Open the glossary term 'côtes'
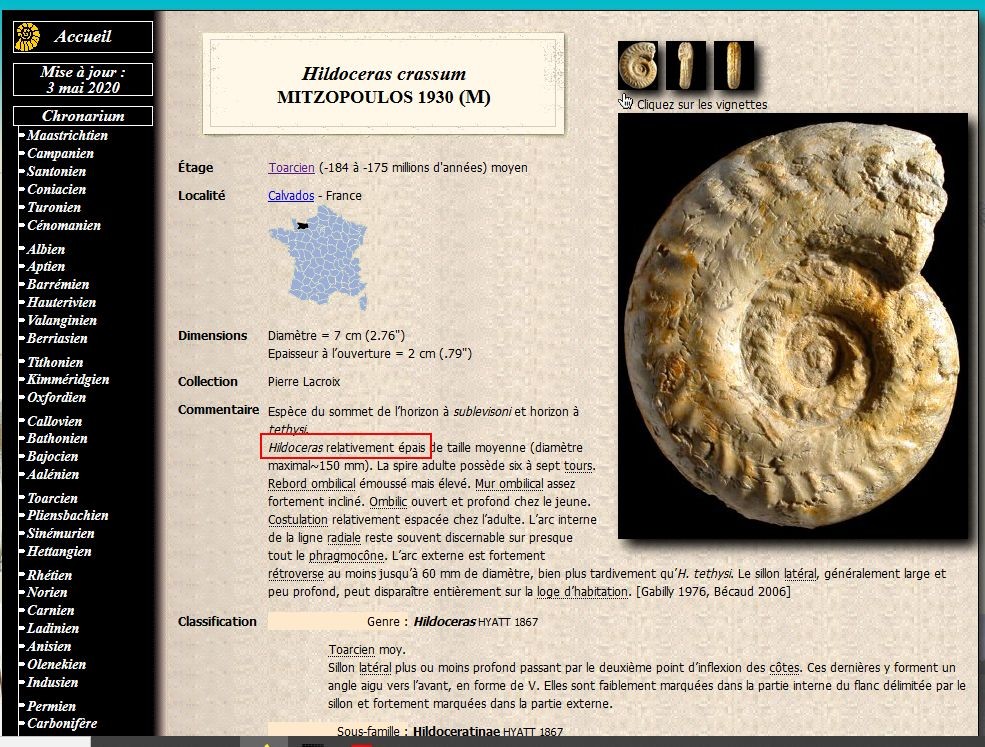 pos(785,668)
